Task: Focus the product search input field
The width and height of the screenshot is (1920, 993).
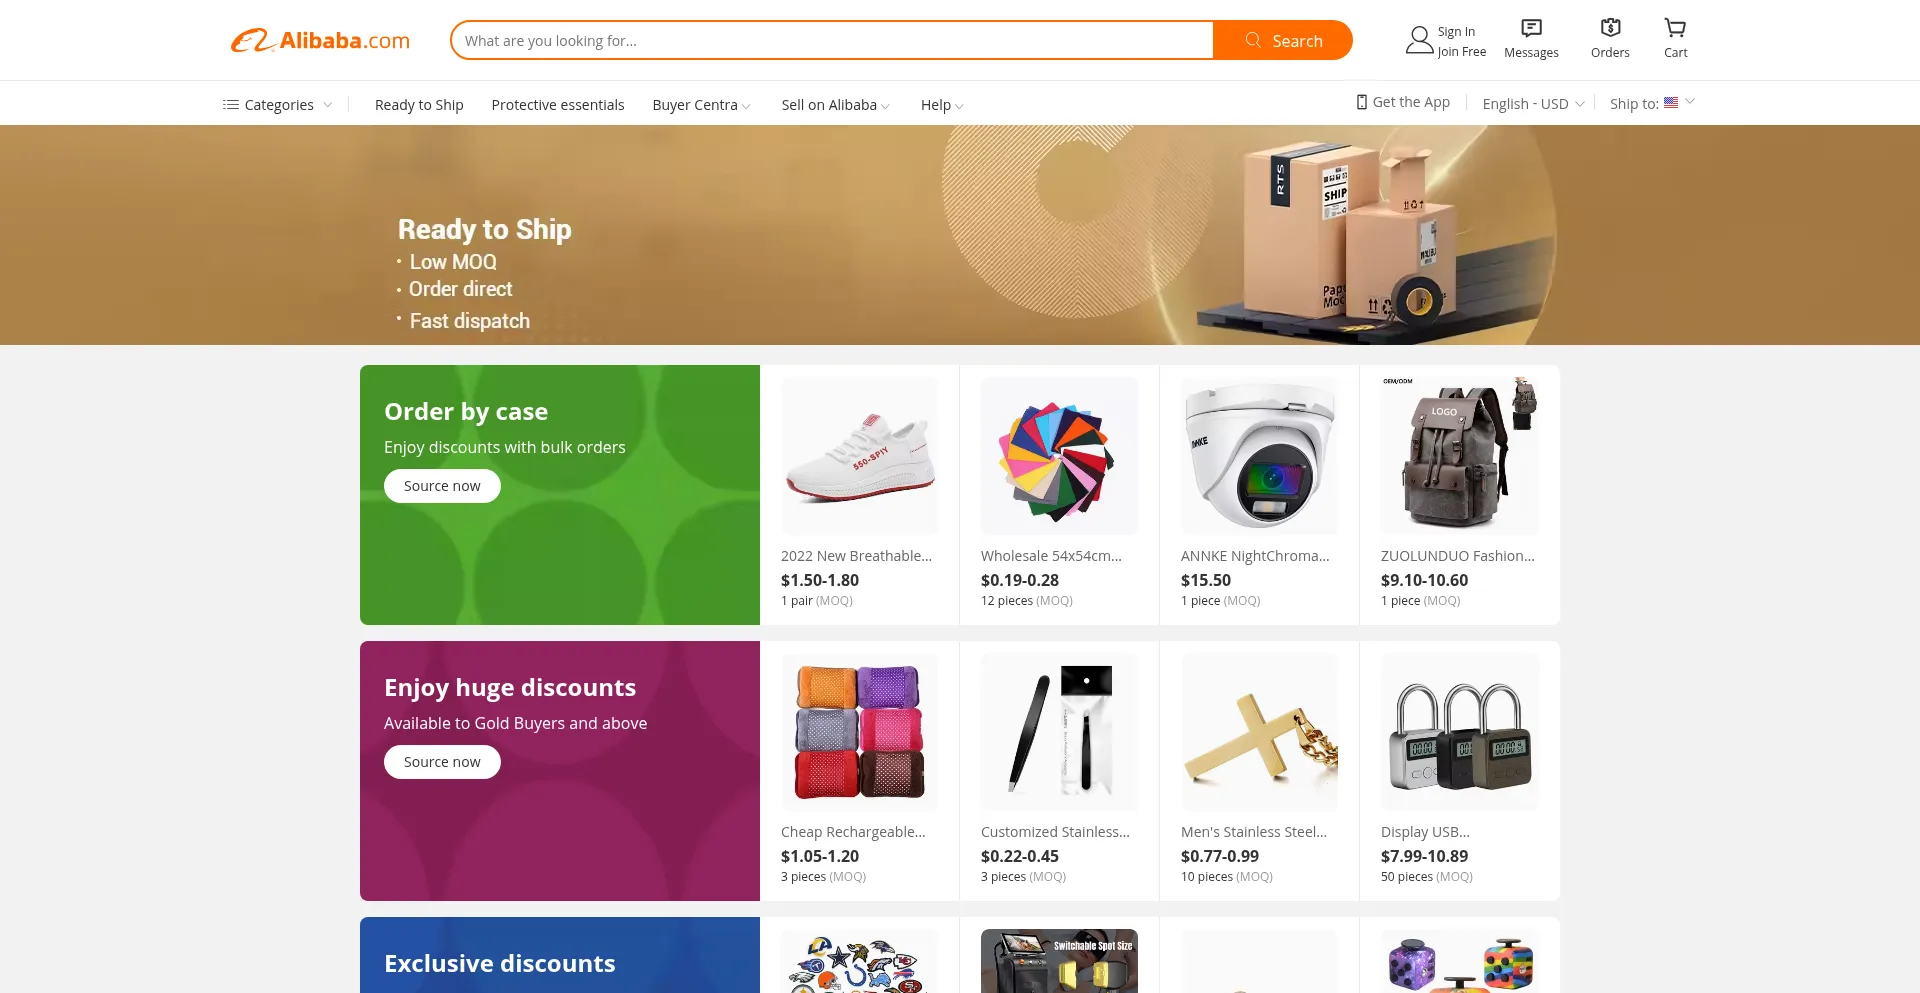Action: pyautogui.click(x=832, y=40)
